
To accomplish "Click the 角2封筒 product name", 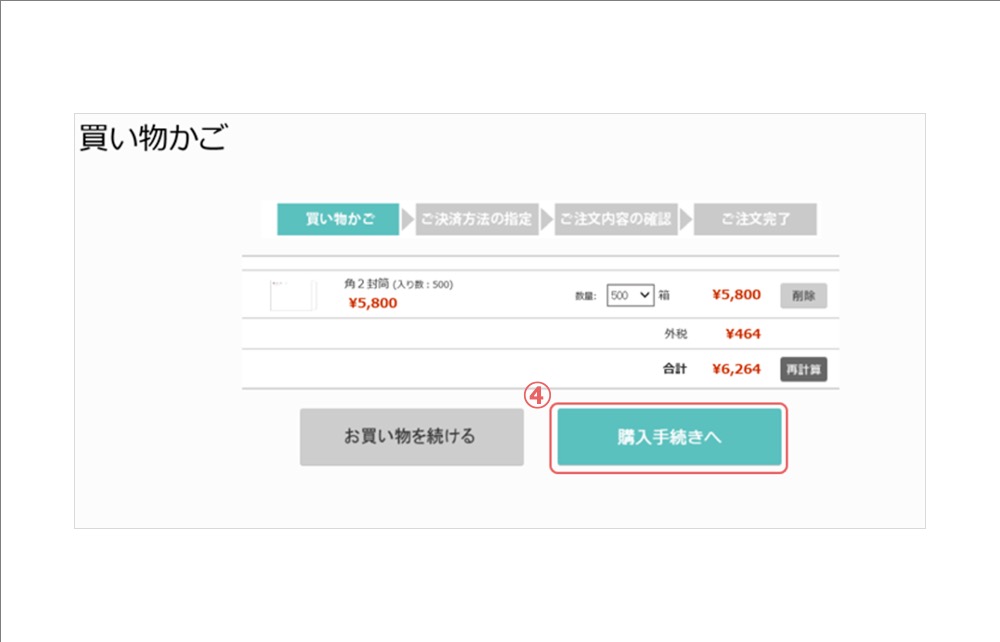I will tap(366, 284).
